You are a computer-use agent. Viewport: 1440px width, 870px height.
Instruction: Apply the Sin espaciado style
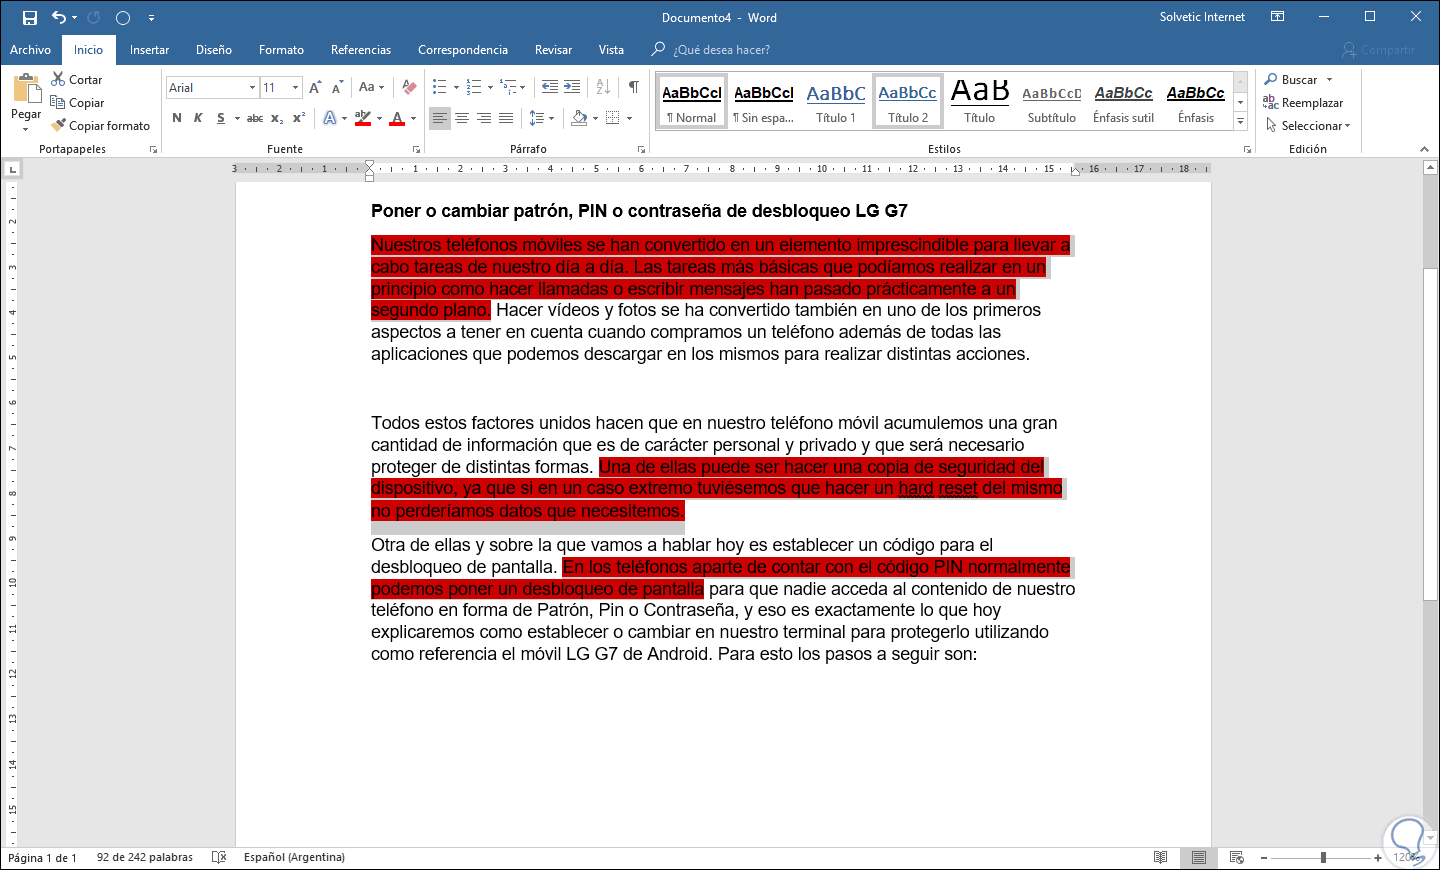point(764,102)
